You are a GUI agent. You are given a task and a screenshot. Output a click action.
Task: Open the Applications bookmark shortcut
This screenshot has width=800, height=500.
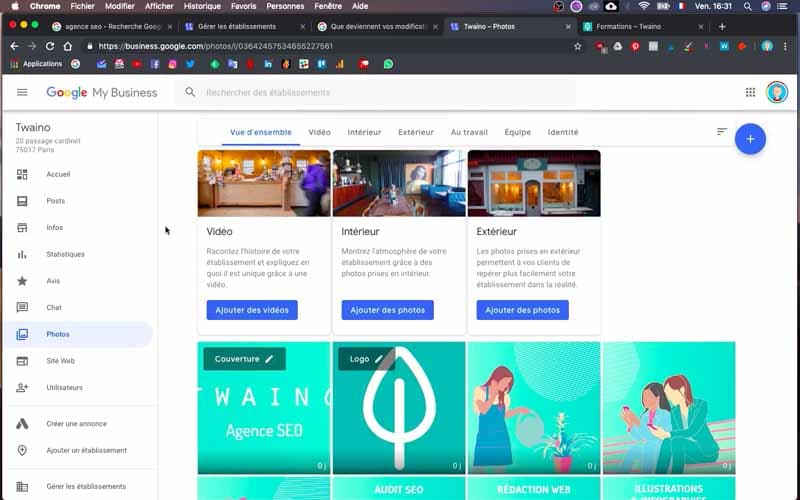pyautogui.click(x=36, y=64)
